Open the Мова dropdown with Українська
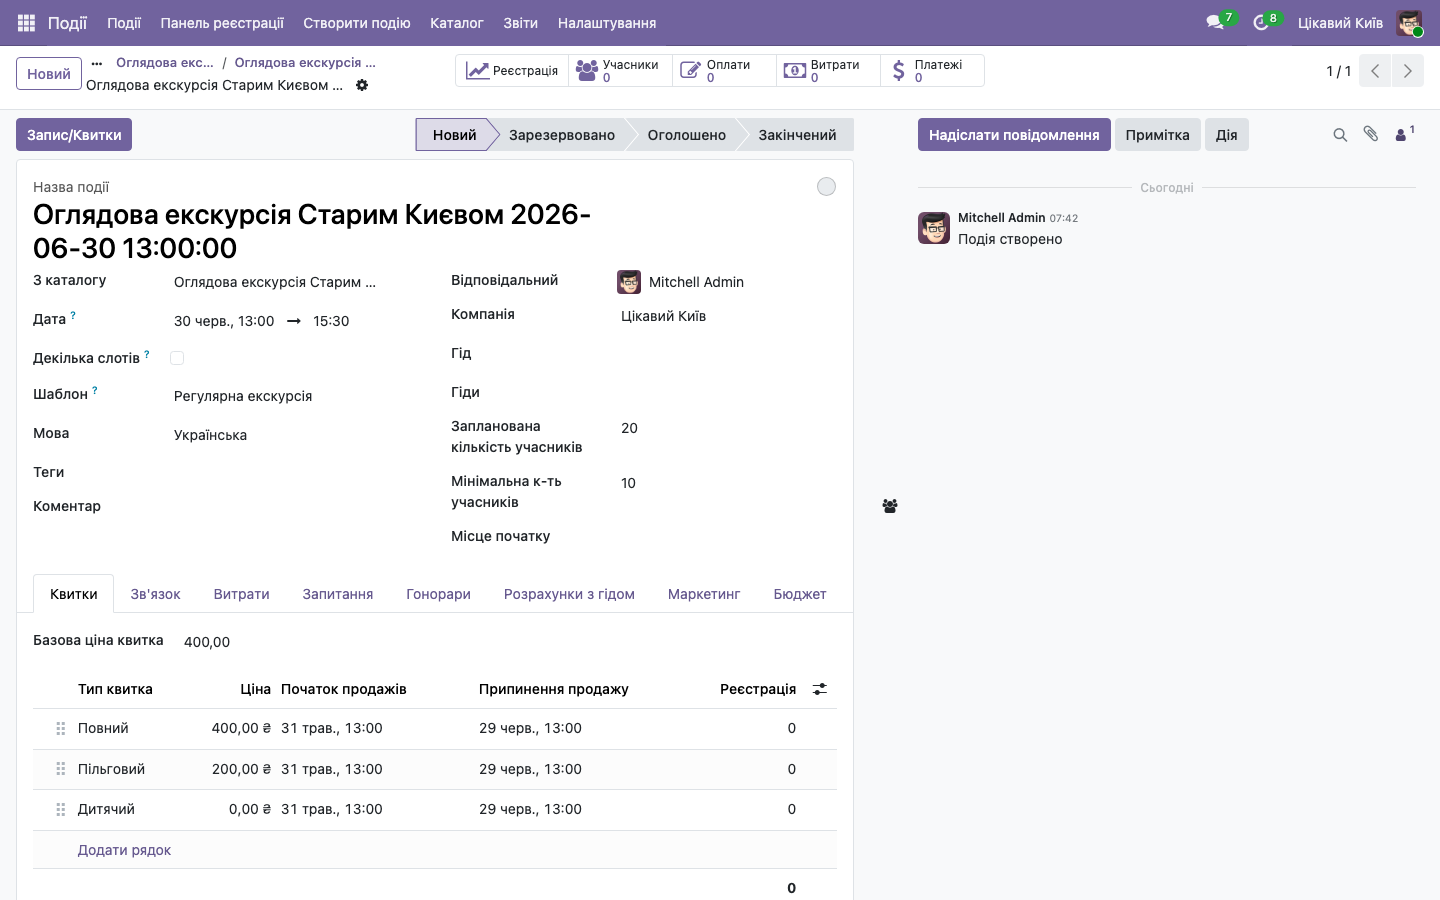1440x900 pixels. 295,435
